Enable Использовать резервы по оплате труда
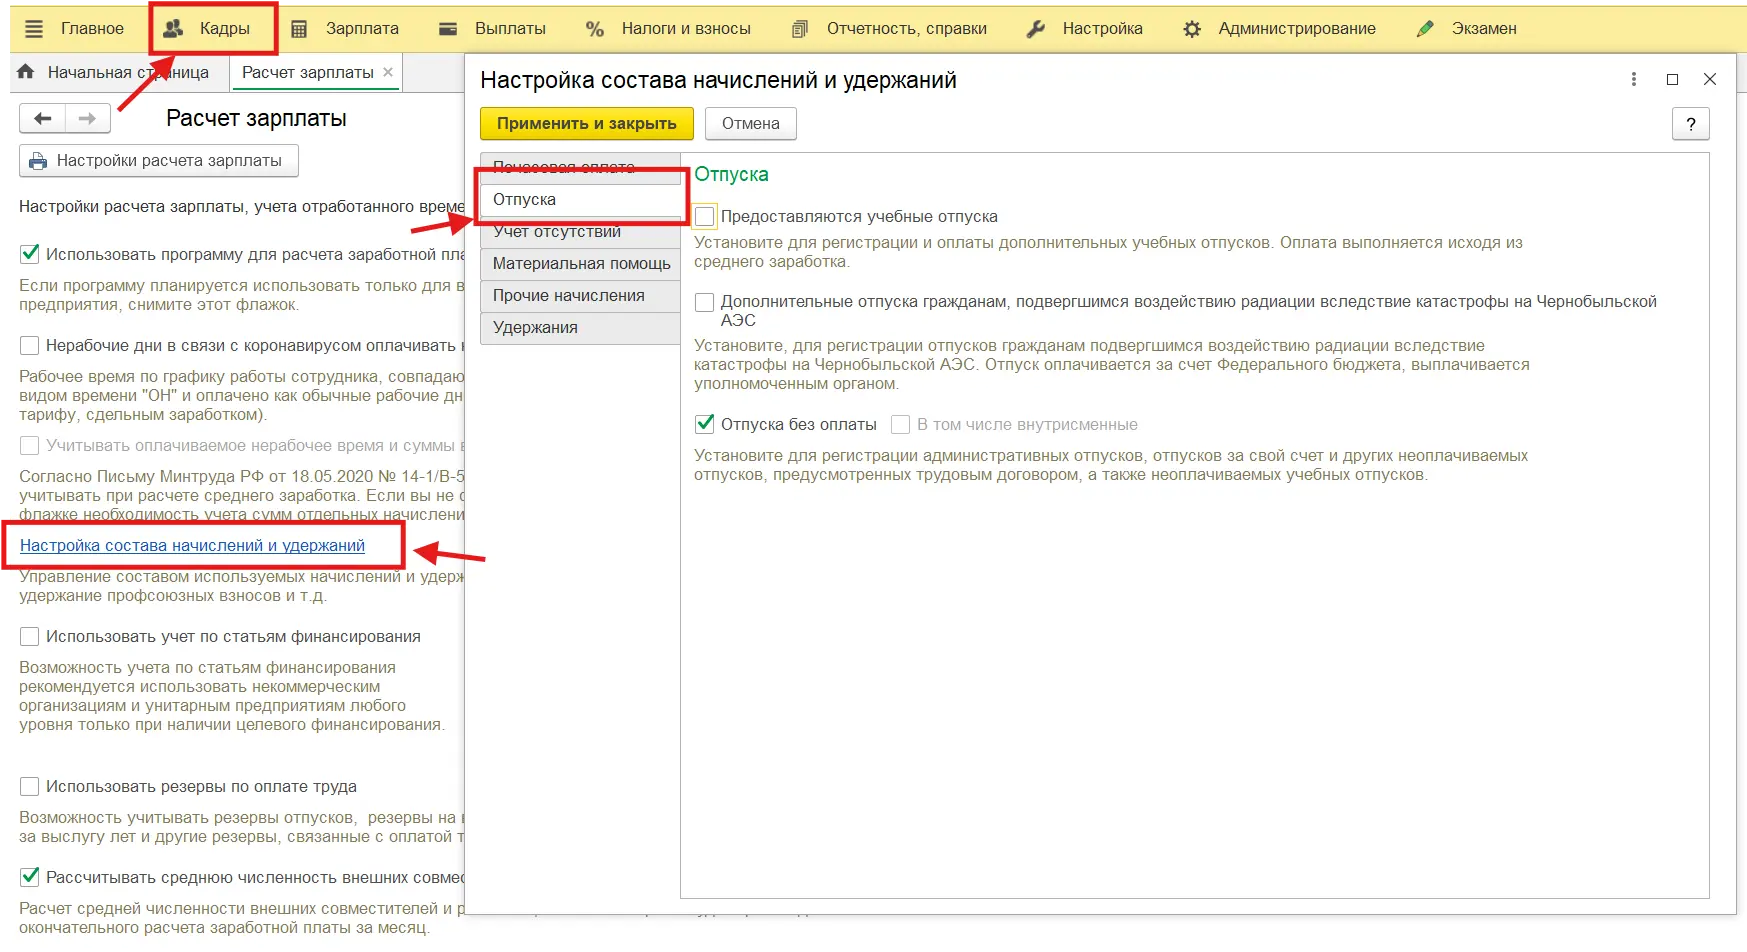This screenshot has height=952, width=1747. (x=30, y=787)
